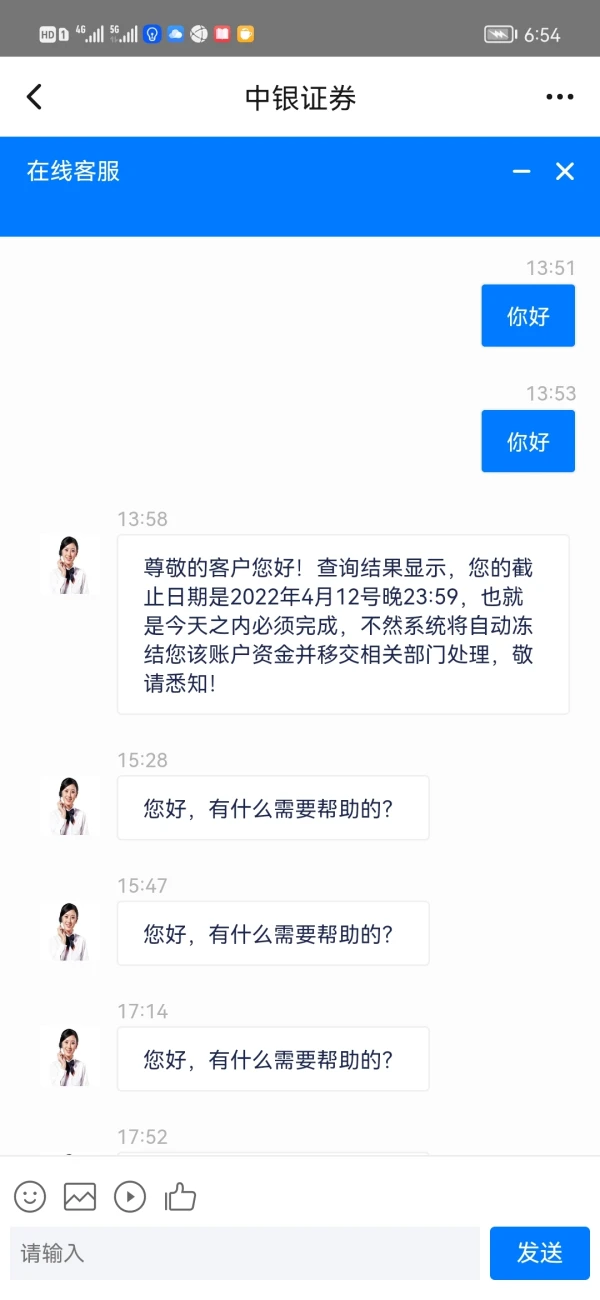Select the 中银证券 title bar
Image resolution: width=600 pixels, height=1300 pixels.
[300, 96]
